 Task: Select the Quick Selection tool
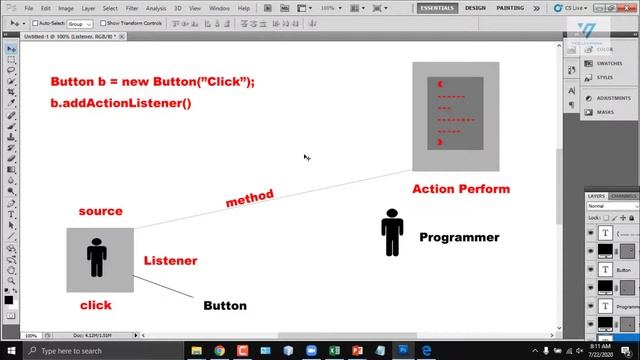tap(11, 81)
